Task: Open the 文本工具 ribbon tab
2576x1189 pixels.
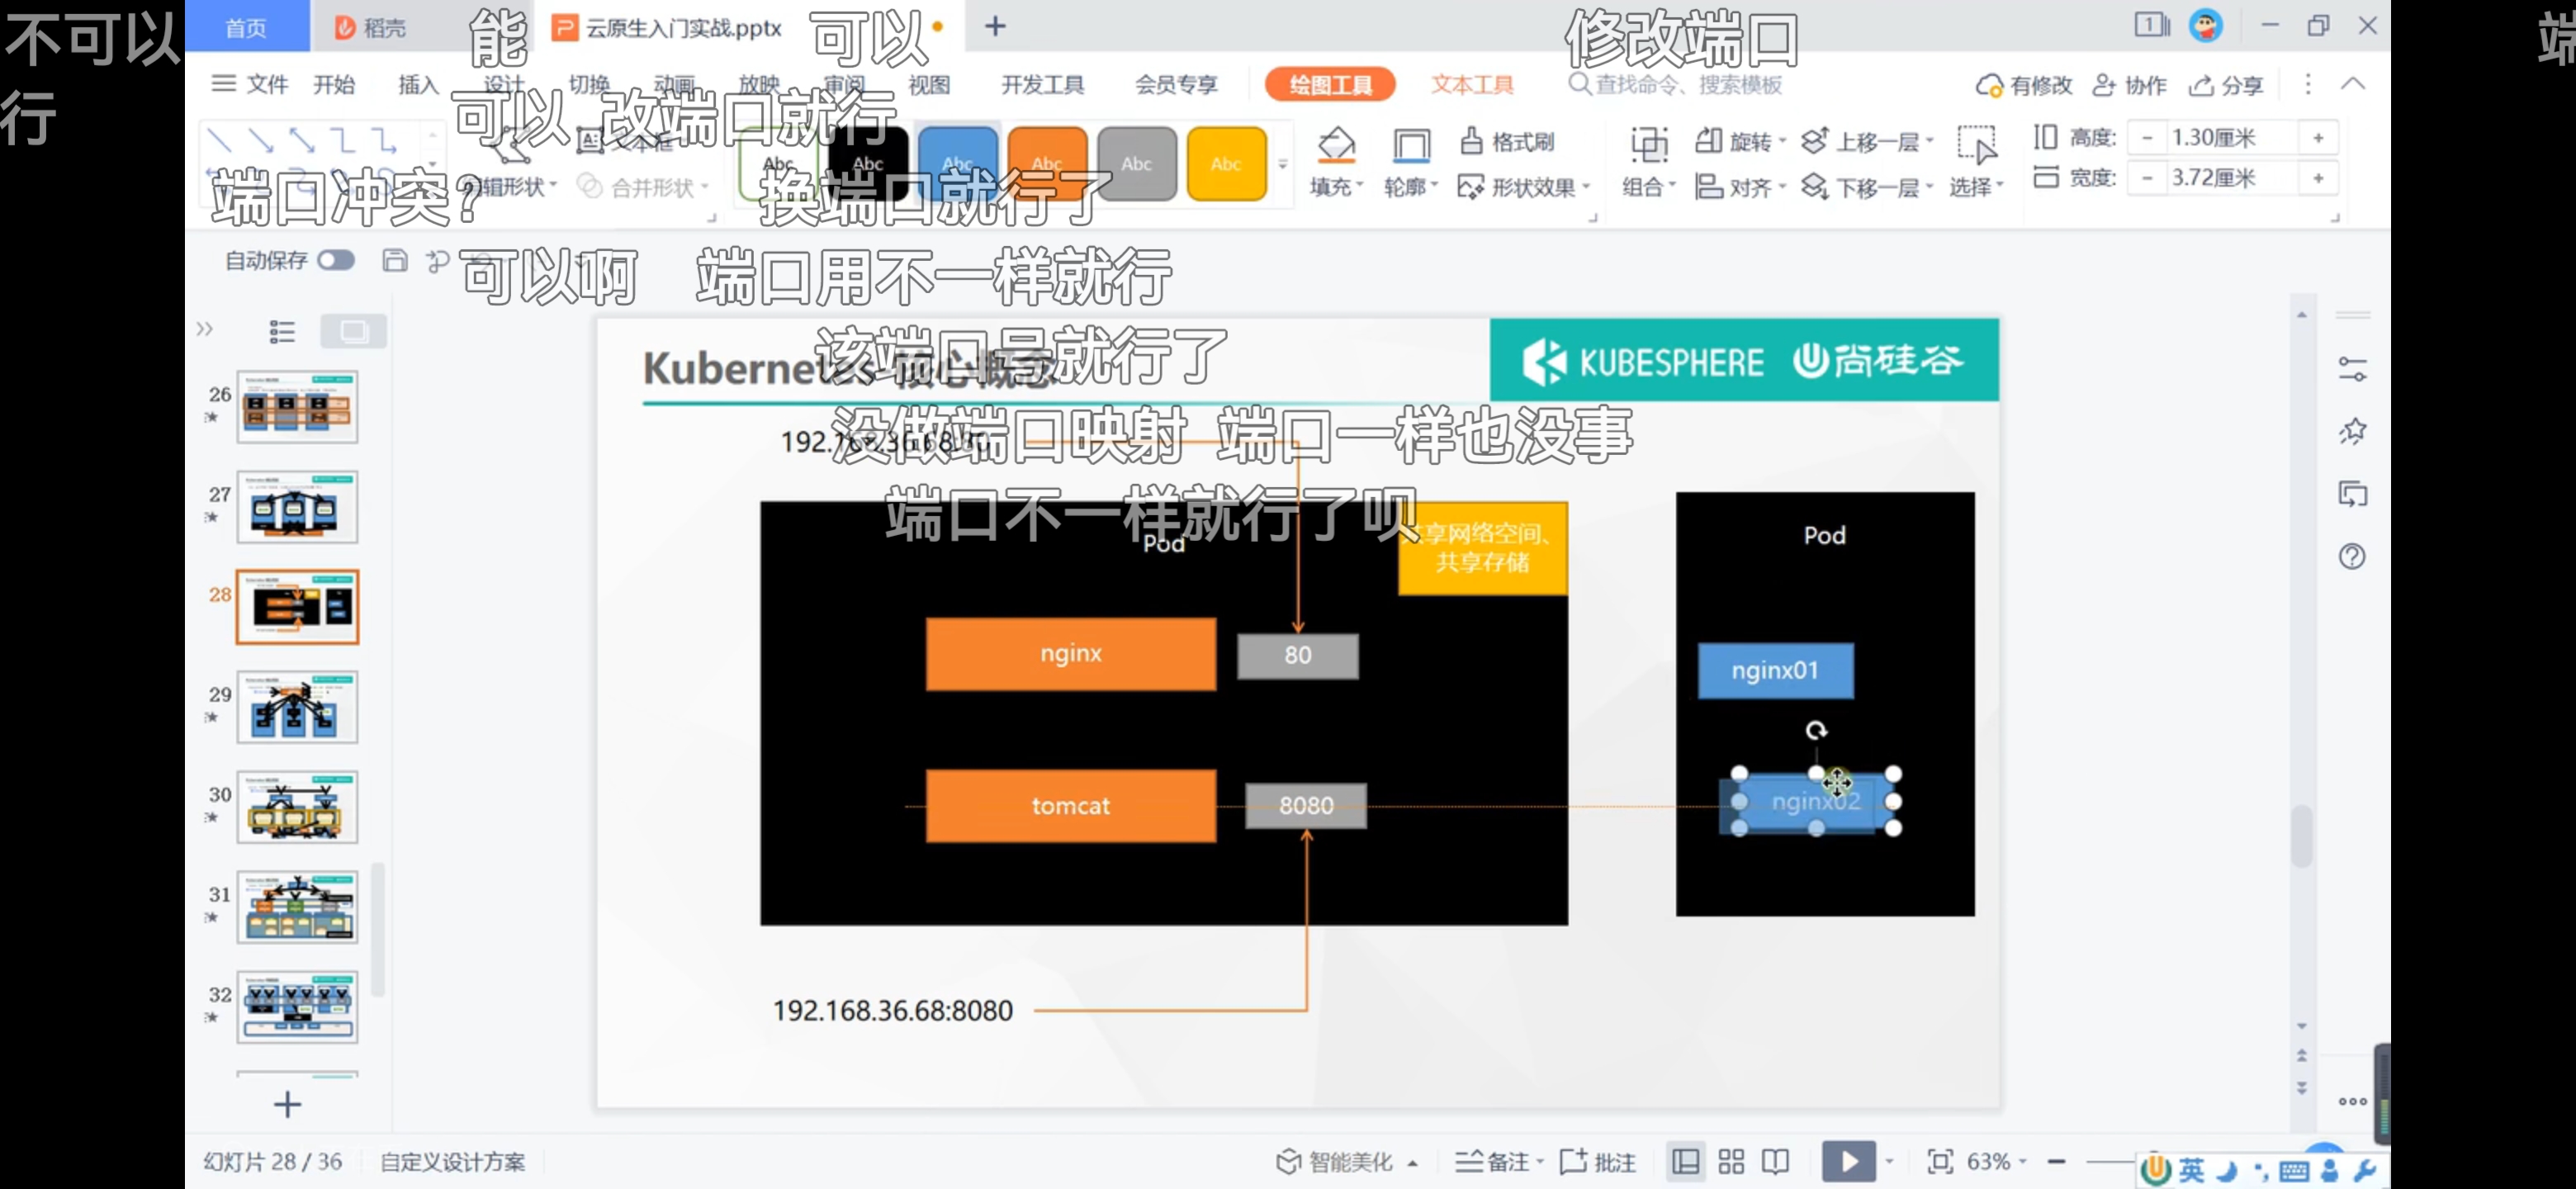Action: pos(1471,85)
